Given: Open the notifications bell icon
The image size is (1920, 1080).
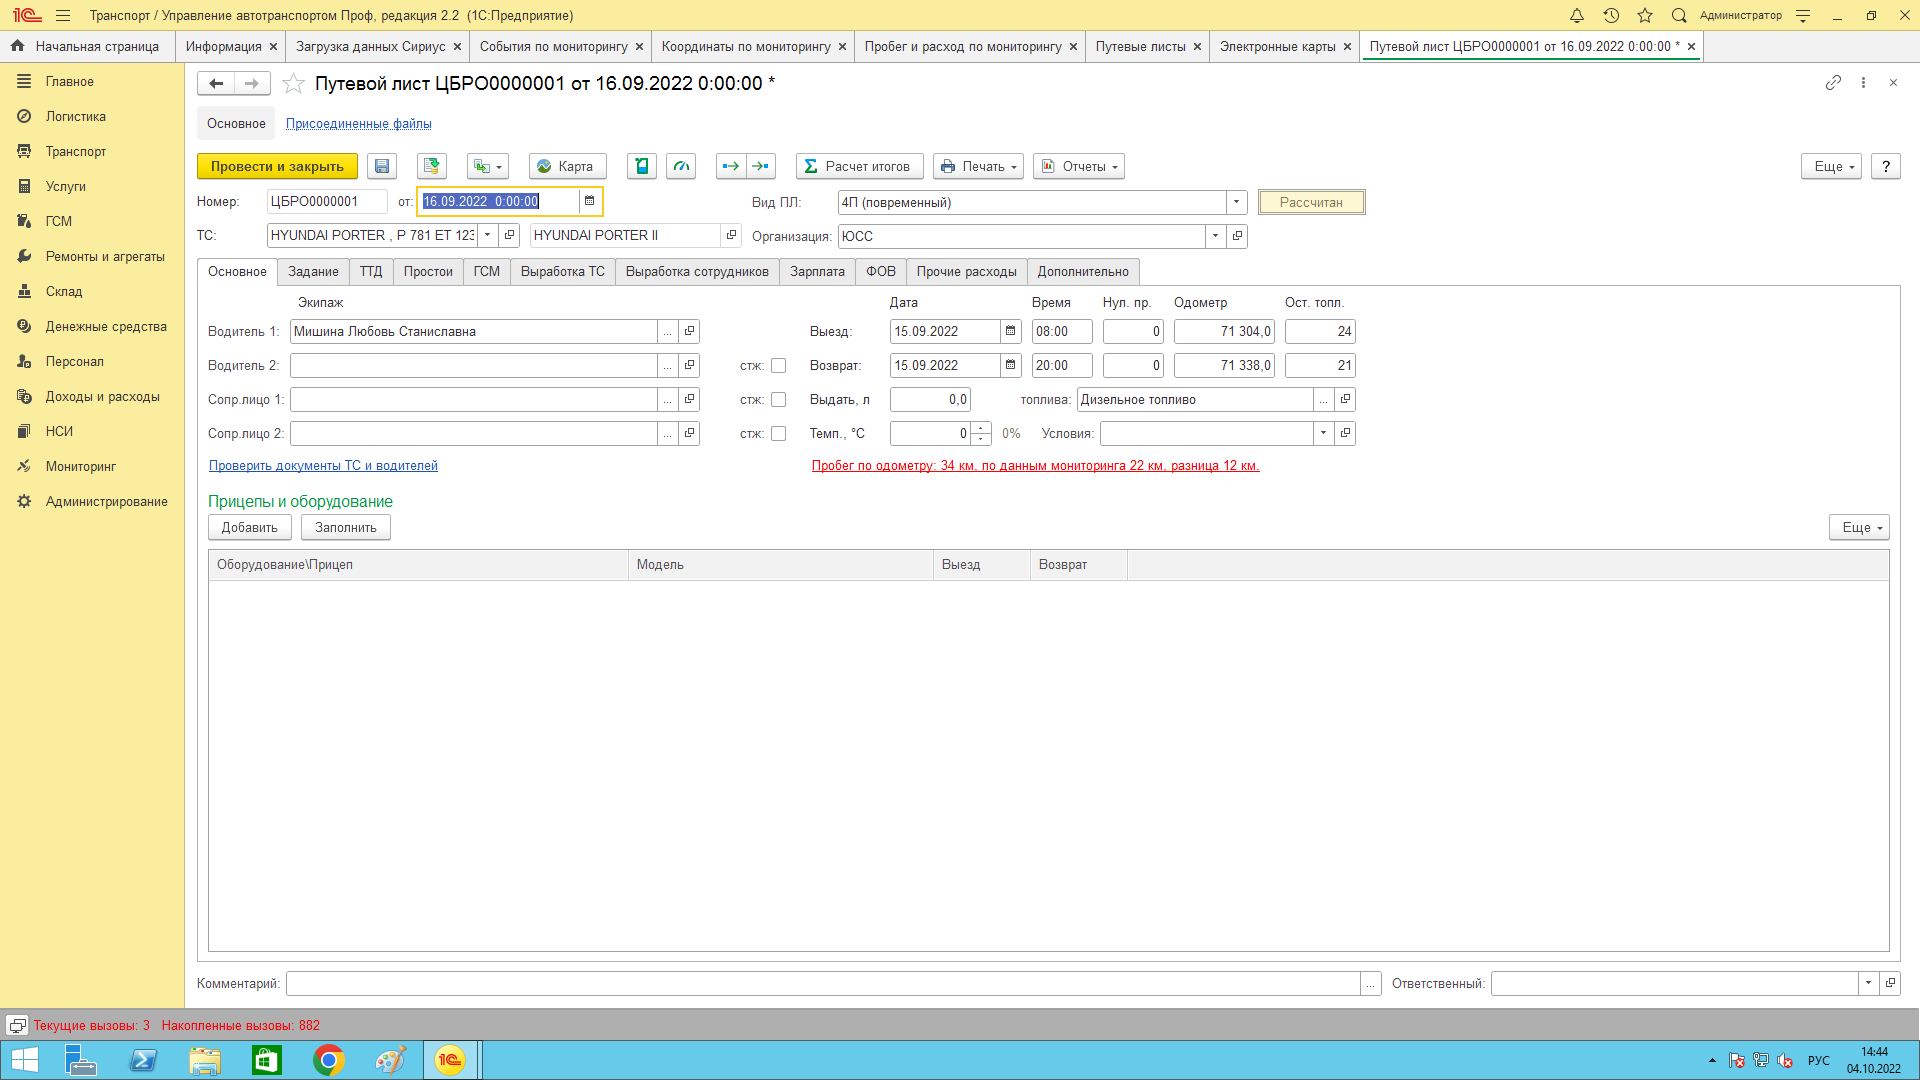Looking at the screenshot, I should pos(1577,15).
